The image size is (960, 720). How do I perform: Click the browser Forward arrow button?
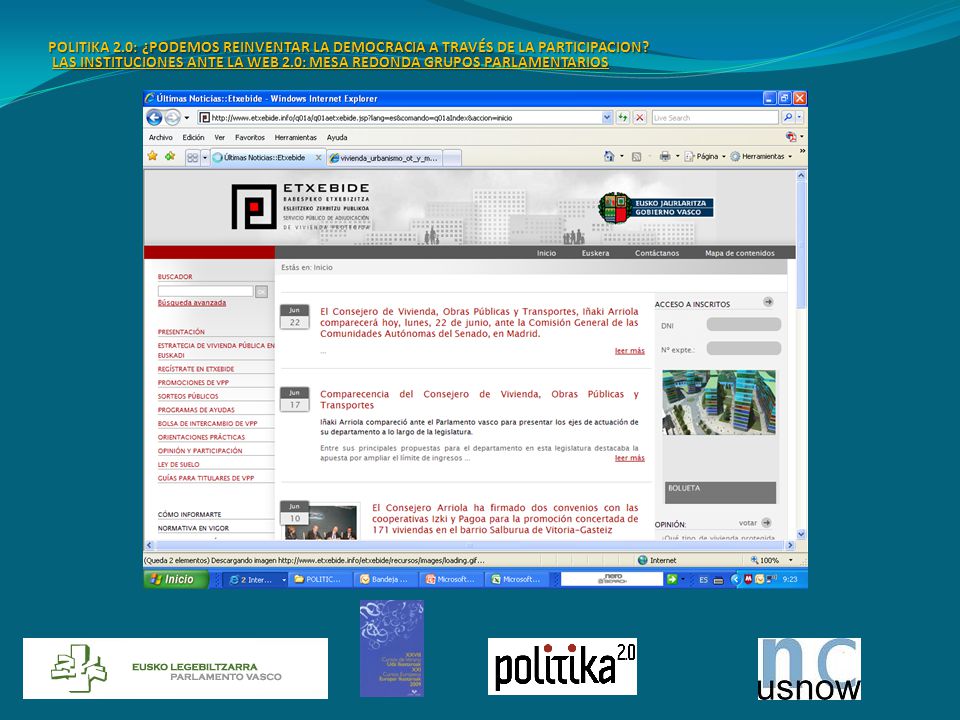pyautogui.click(x=173, y=118)
